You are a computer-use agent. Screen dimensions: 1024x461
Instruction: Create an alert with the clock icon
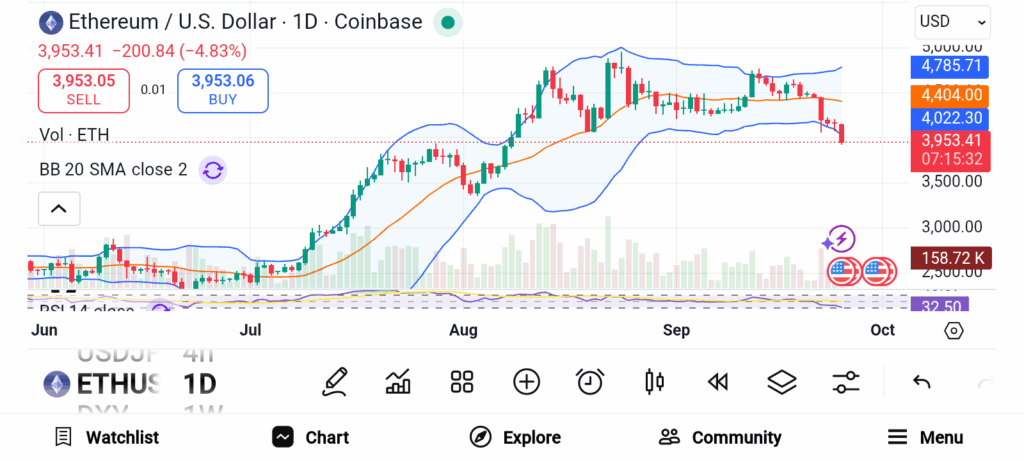(x=590, y=381)
